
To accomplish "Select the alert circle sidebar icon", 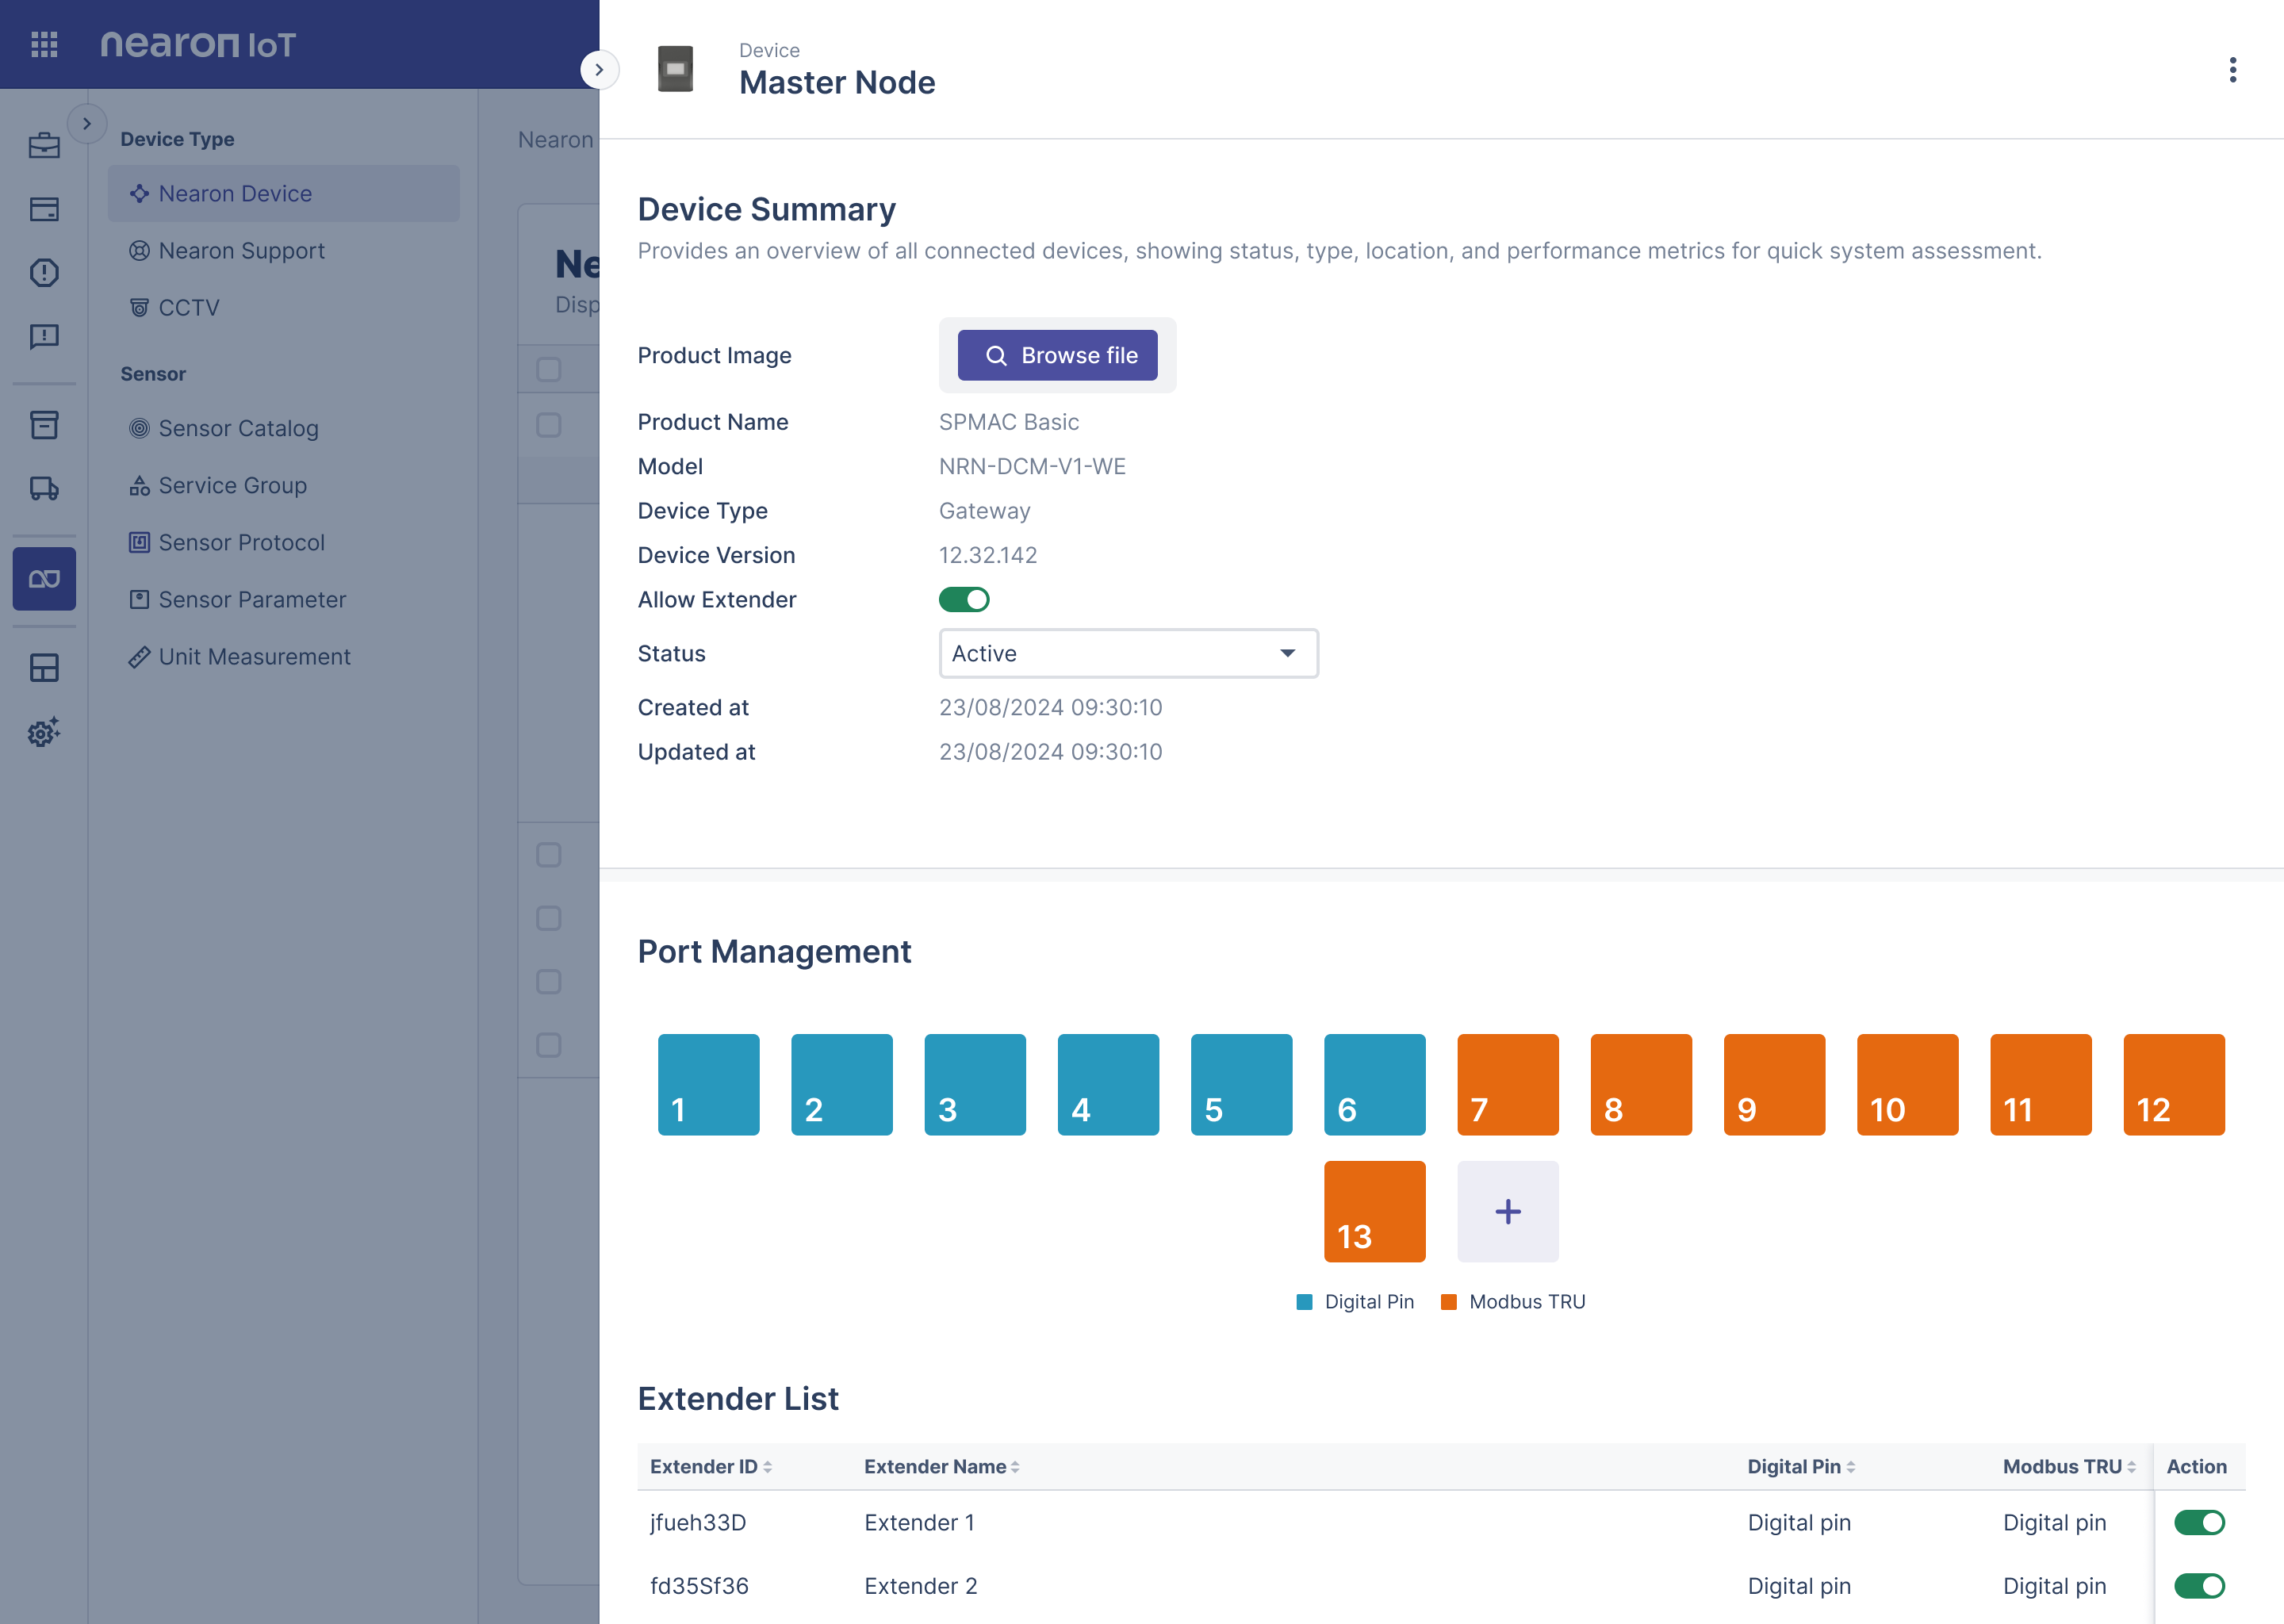I will coord(44,272).
